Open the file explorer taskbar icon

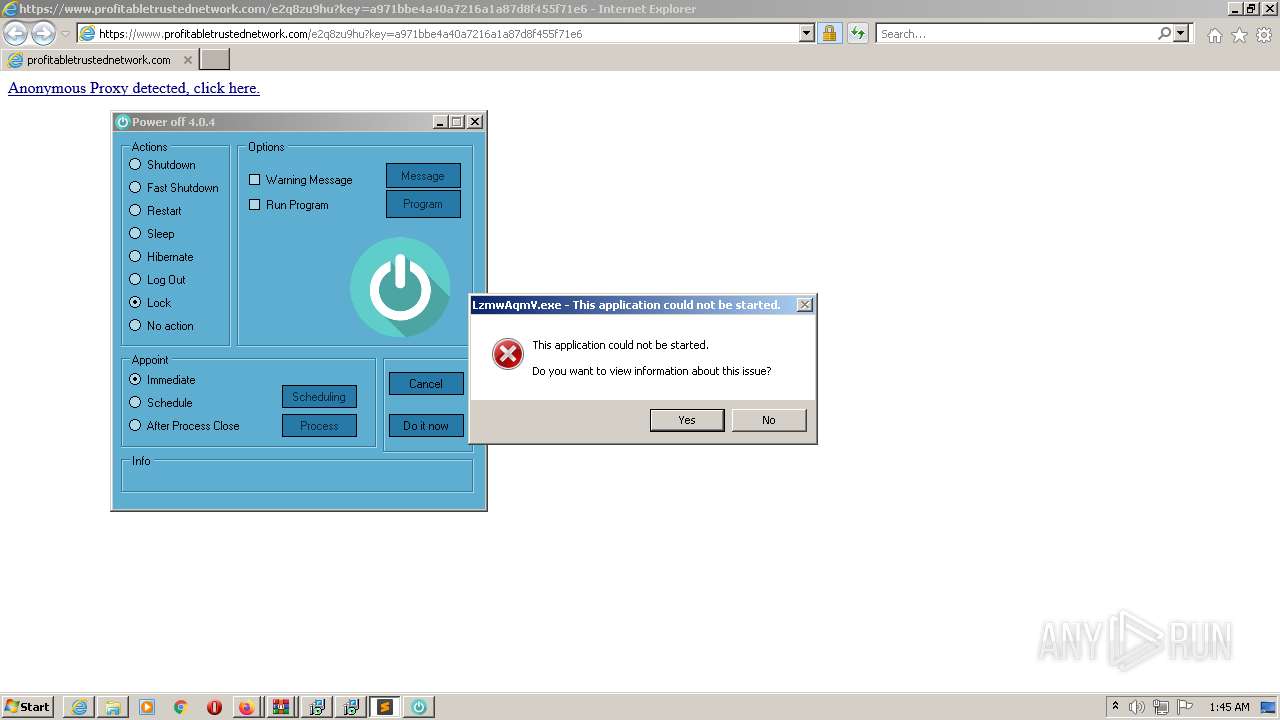point(113,707)
